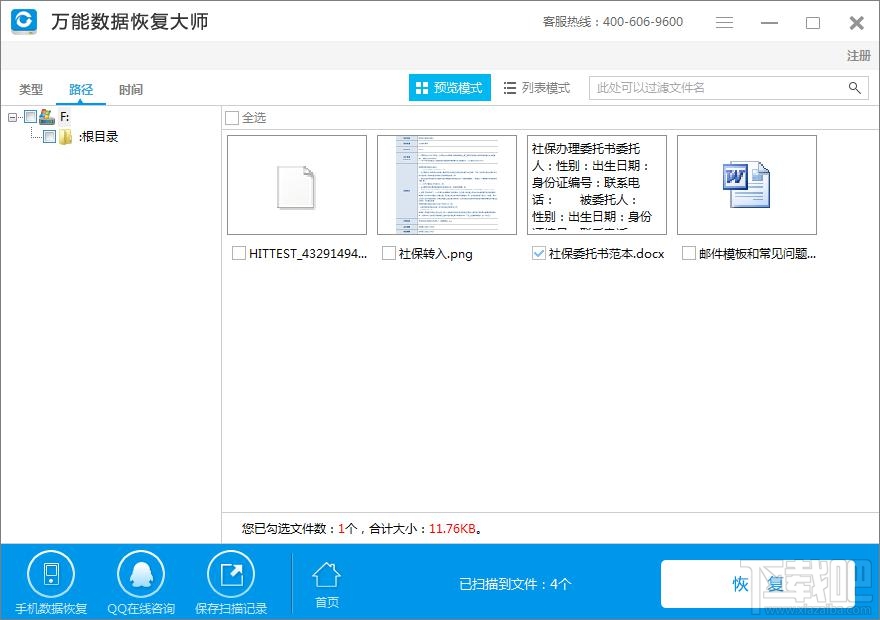Click the 注册 registration link

click(857, 56)
